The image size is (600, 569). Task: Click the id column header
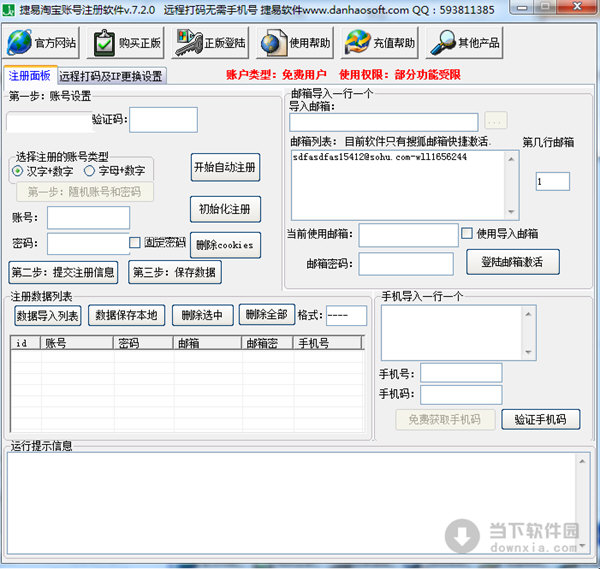coord(26,343)
